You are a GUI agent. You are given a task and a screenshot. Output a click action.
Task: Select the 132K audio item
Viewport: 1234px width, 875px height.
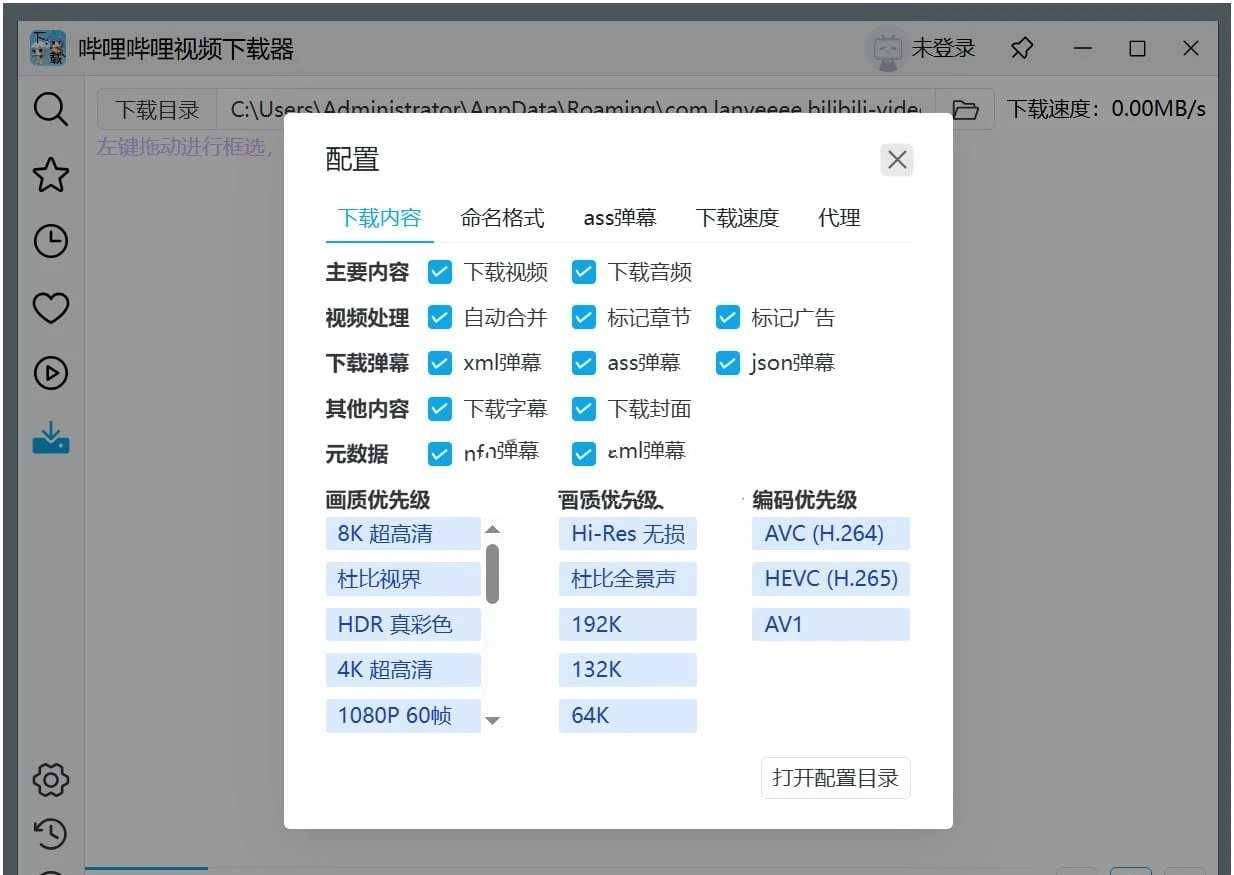pyautogui.click(x=628, y=670)
